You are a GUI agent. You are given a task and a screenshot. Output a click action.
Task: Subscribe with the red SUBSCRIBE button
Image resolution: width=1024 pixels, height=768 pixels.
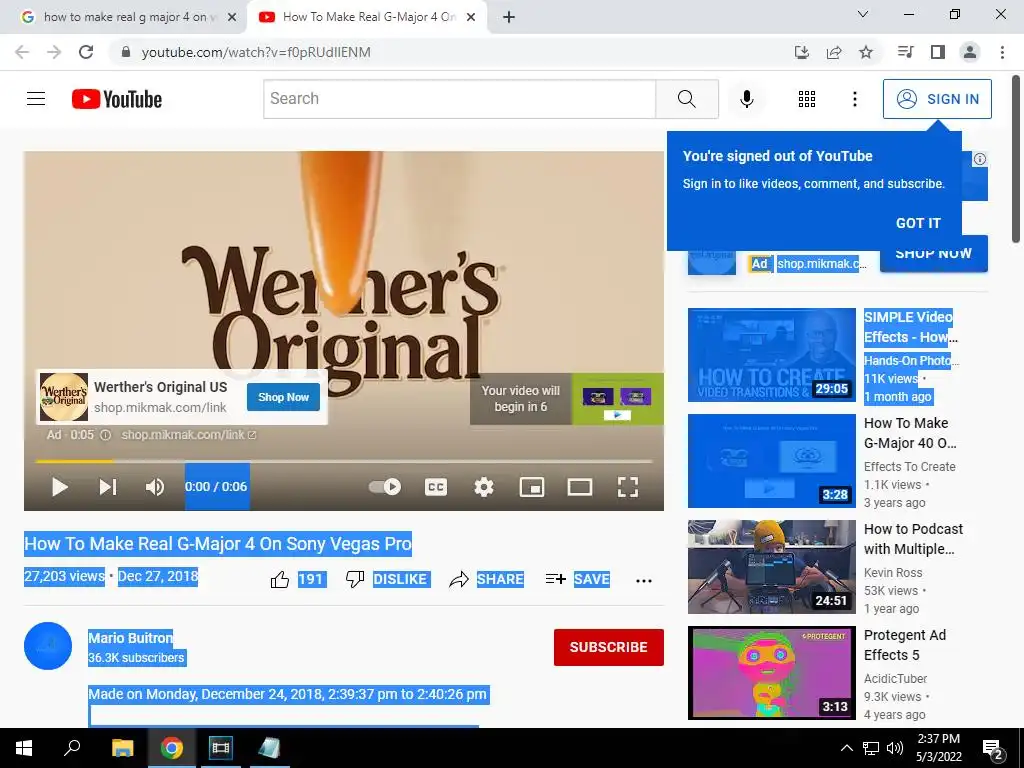(x=609, y=647)
